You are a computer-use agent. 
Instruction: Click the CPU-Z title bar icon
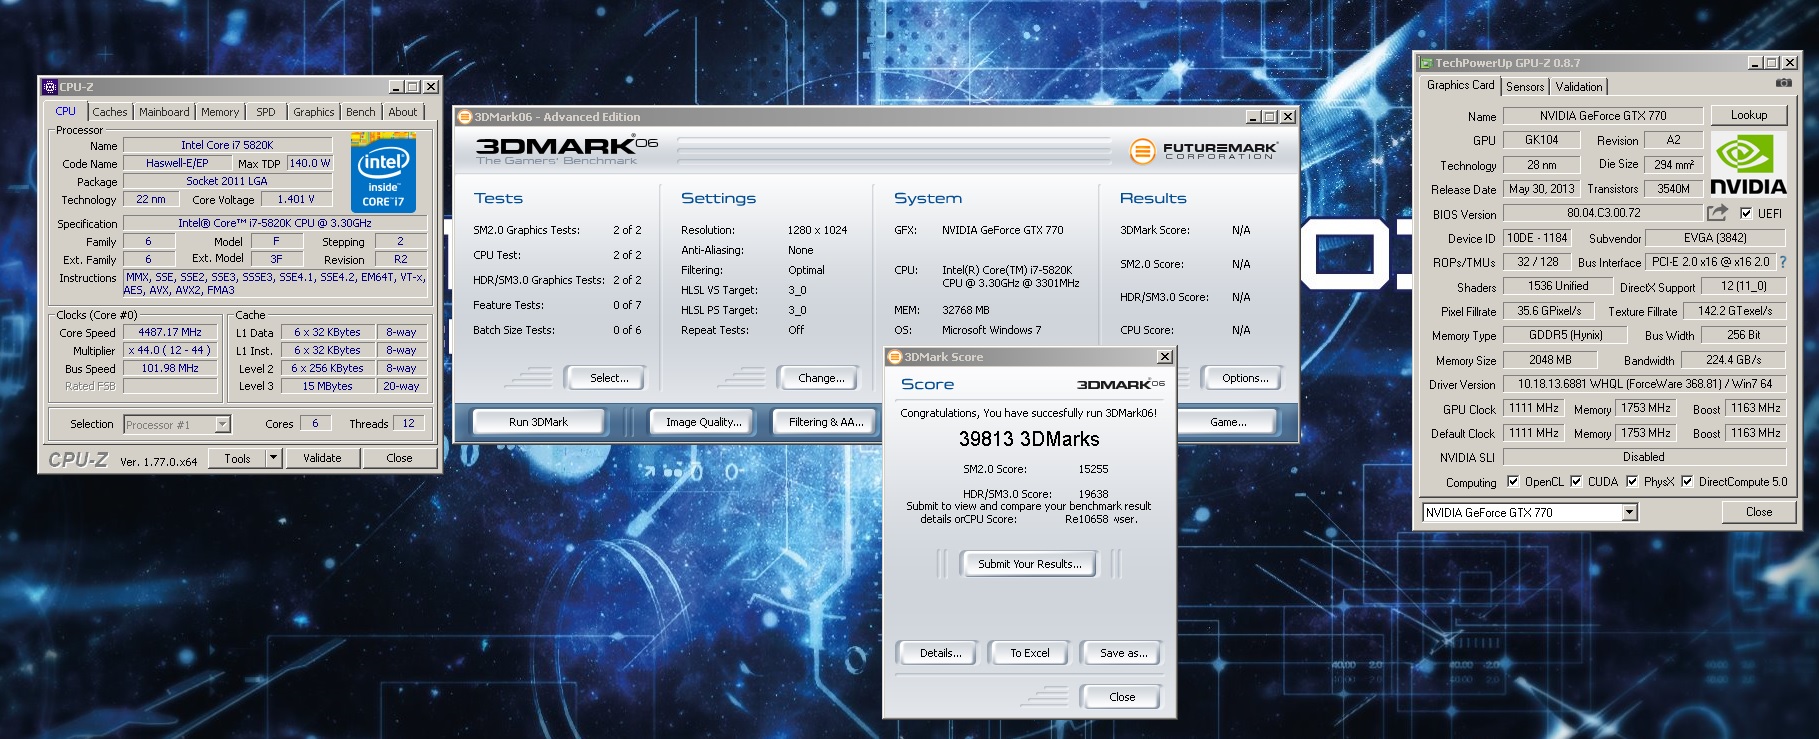[x=50, y=87]
